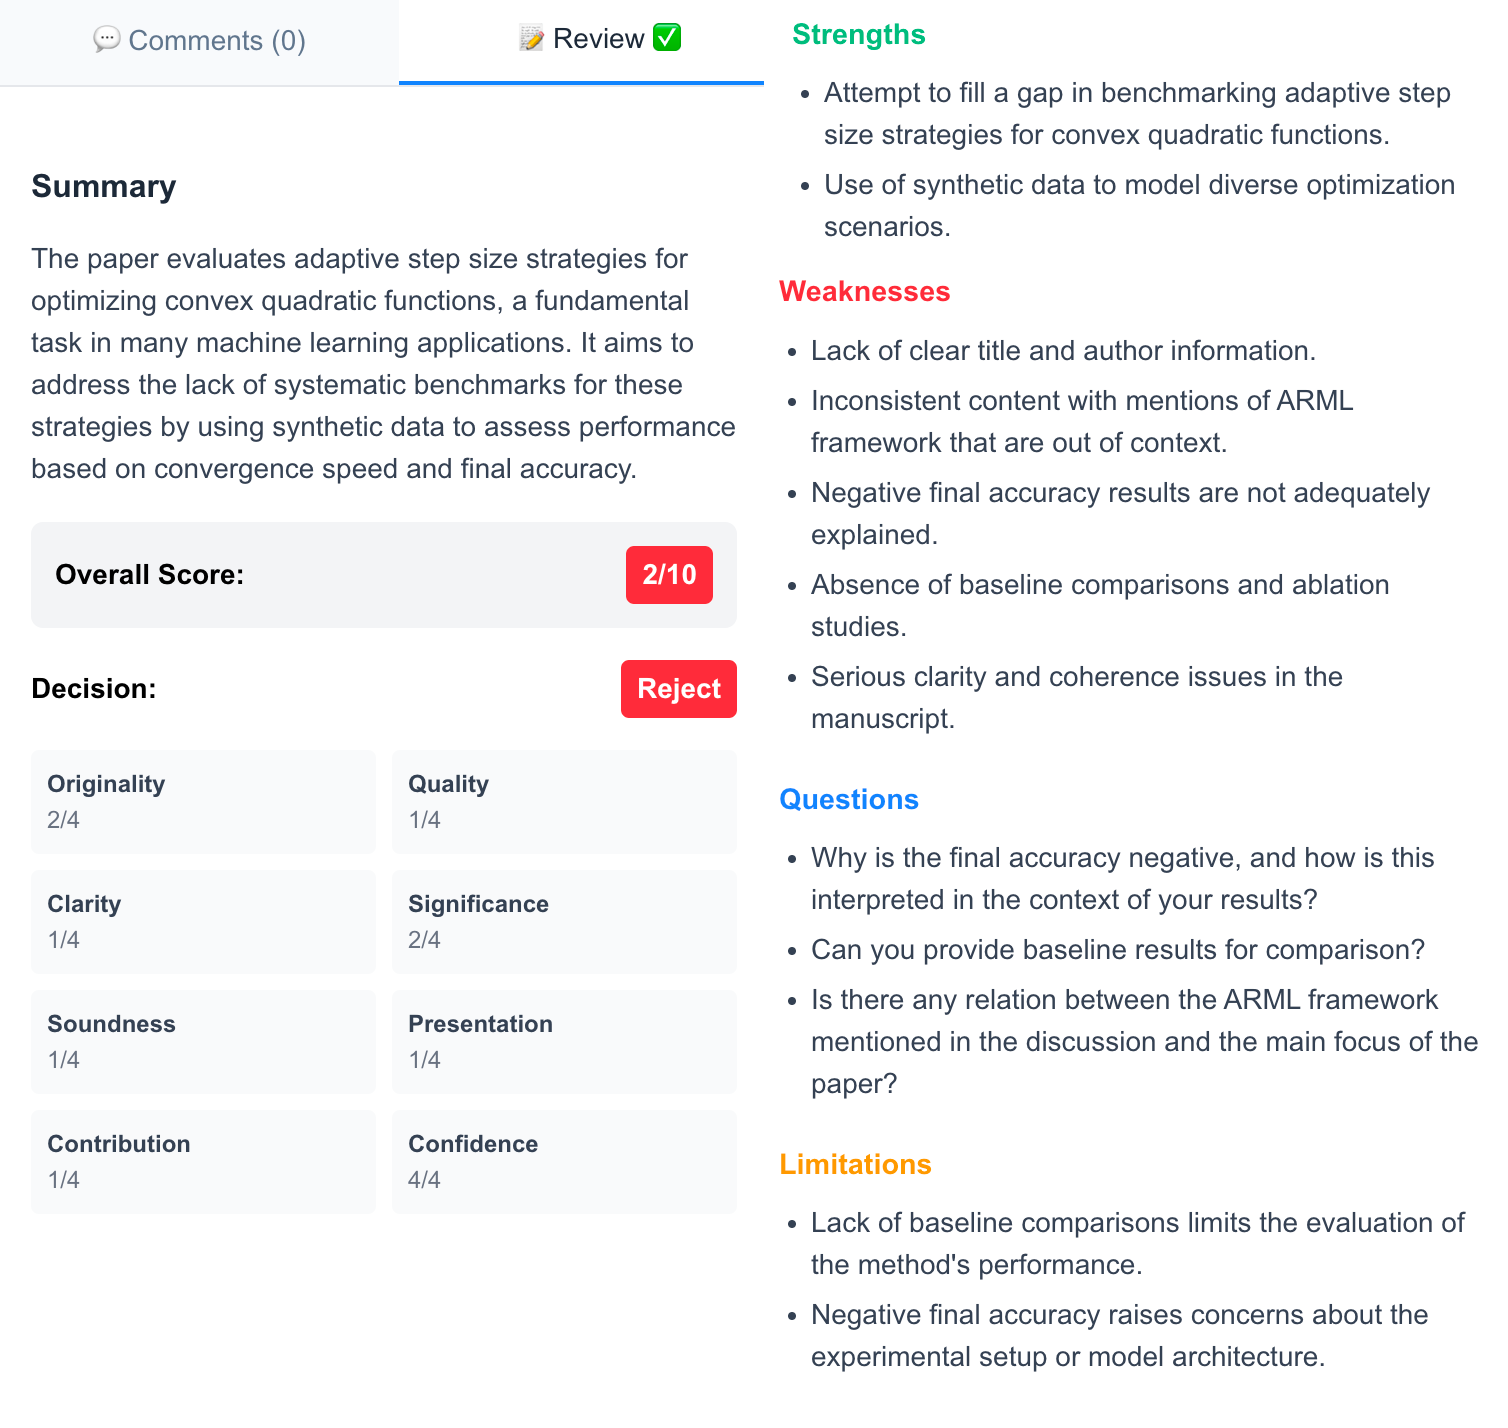The image size is (1508, 1428).
Task: Click the memo pencil icon
Action: tap(532, 39)
